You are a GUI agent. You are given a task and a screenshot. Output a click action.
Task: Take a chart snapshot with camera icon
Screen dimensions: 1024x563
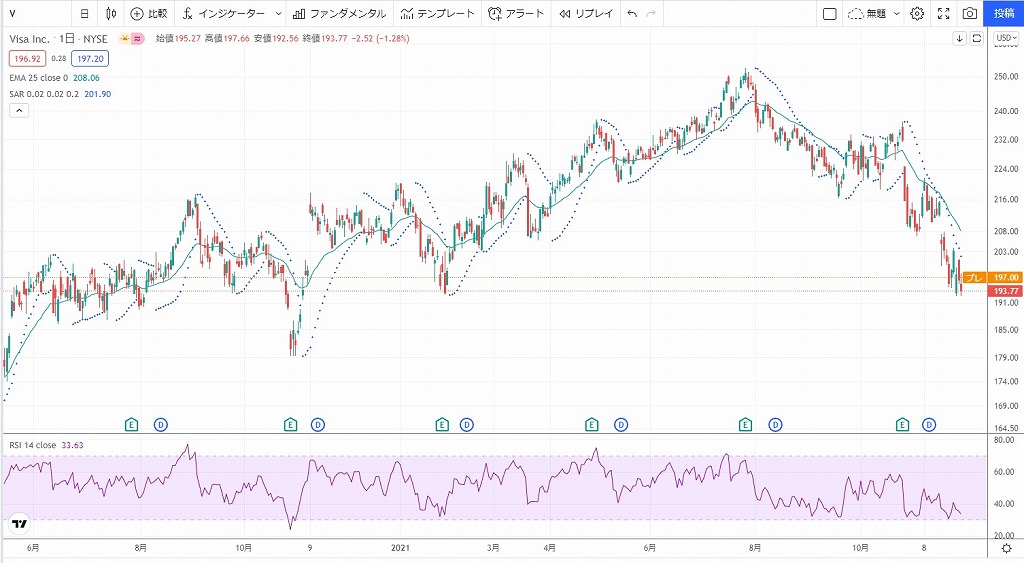[969, 14]
